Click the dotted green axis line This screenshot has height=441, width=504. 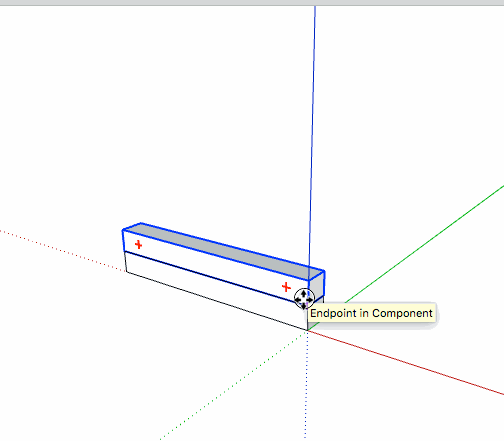point(233,385)
